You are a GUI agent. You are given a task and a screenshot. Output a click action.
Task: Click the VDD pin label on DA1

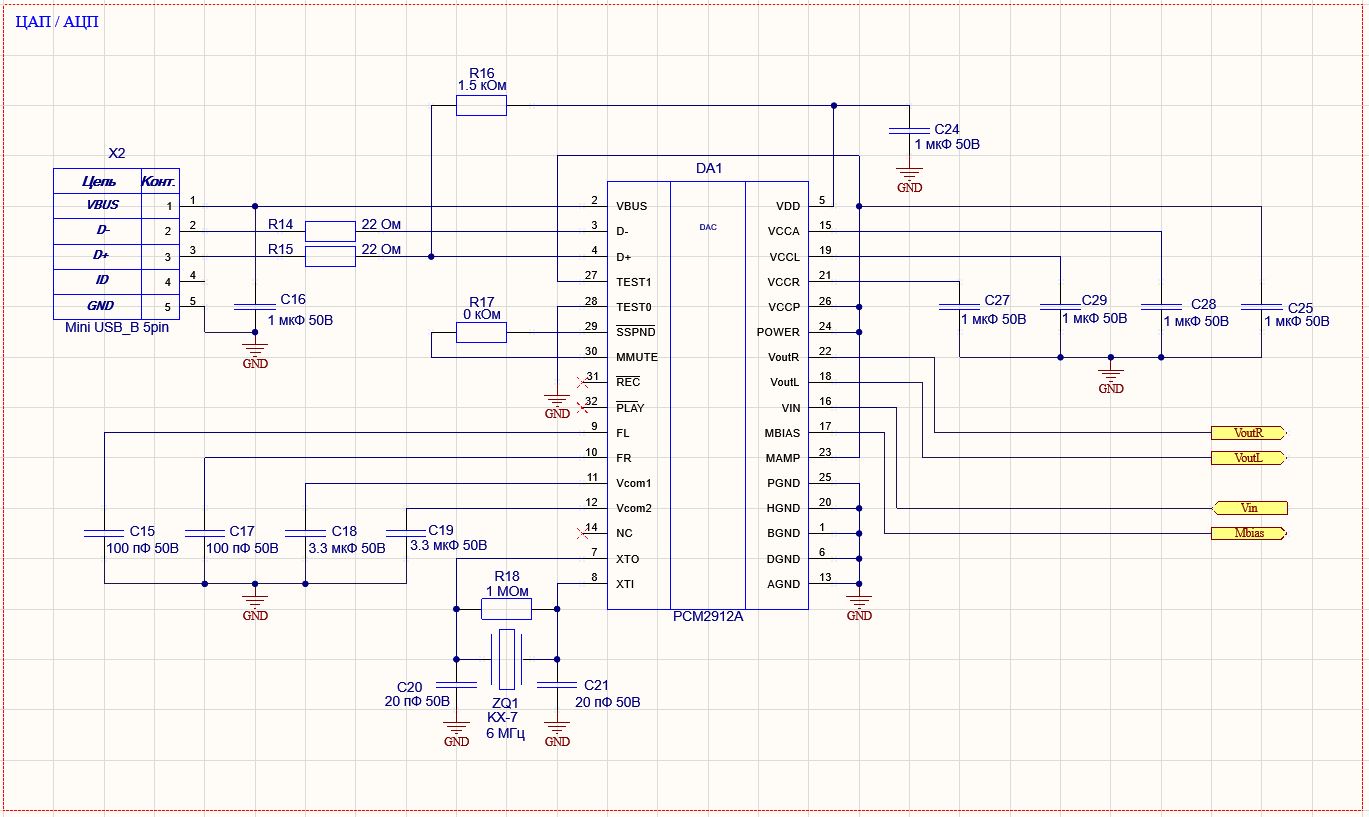(x=788, y=206)
